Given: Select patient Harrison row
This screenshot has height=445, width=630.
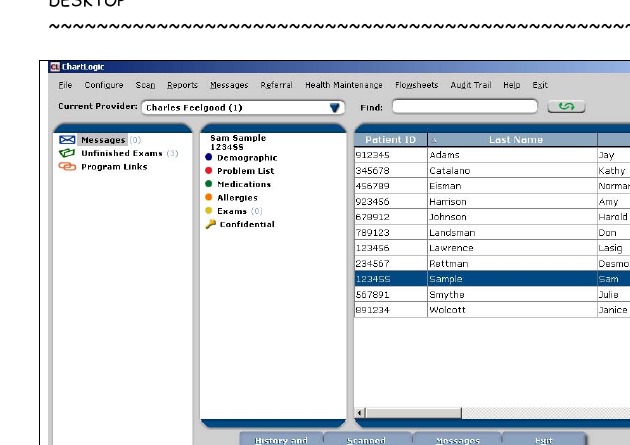Looking at the screenshot, I should click(x=492, y=202).
